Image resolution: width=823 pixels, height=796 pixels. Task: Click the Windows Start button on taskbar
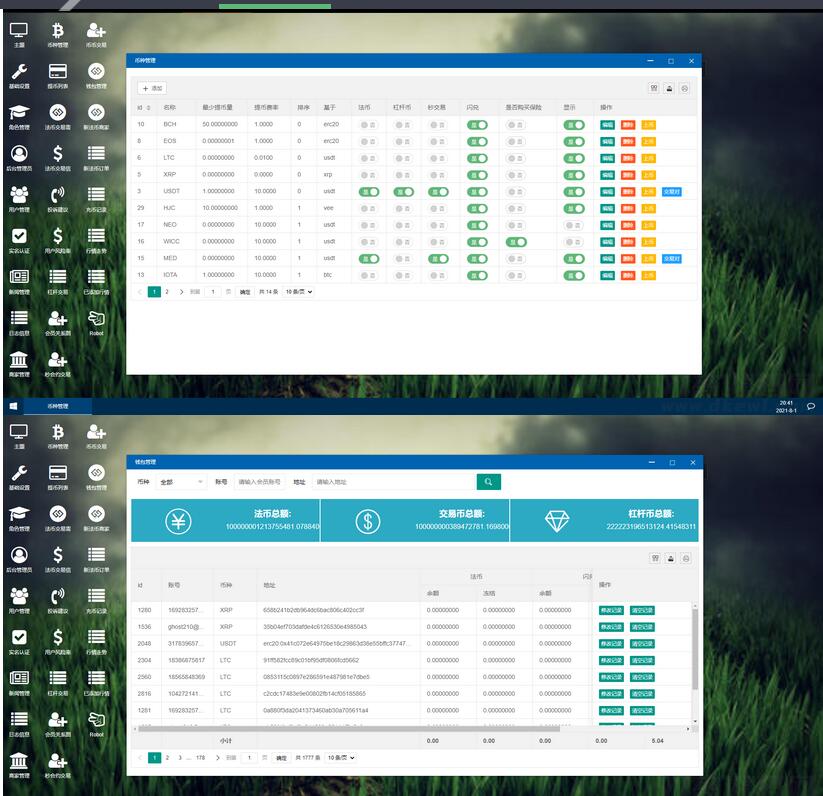coord(12,406)
